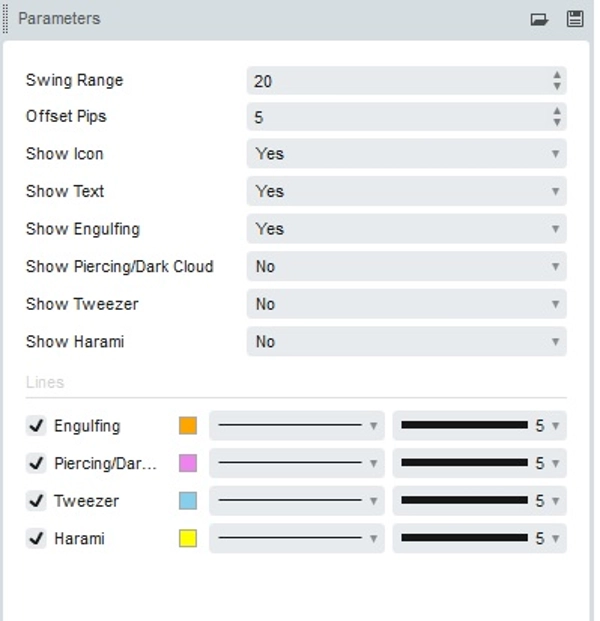
Task: Toggle the Tweezer line checkbox
Action: coord(36,501)
